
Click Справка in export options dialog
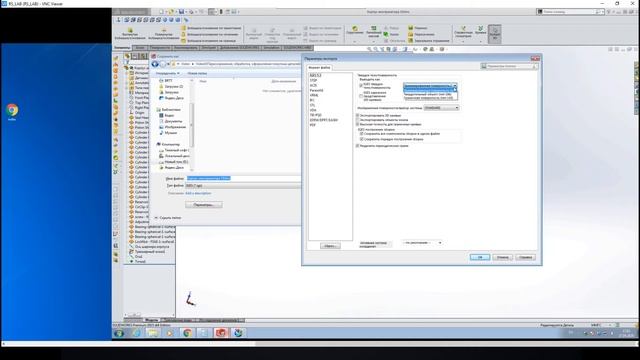tap(525, 257)
